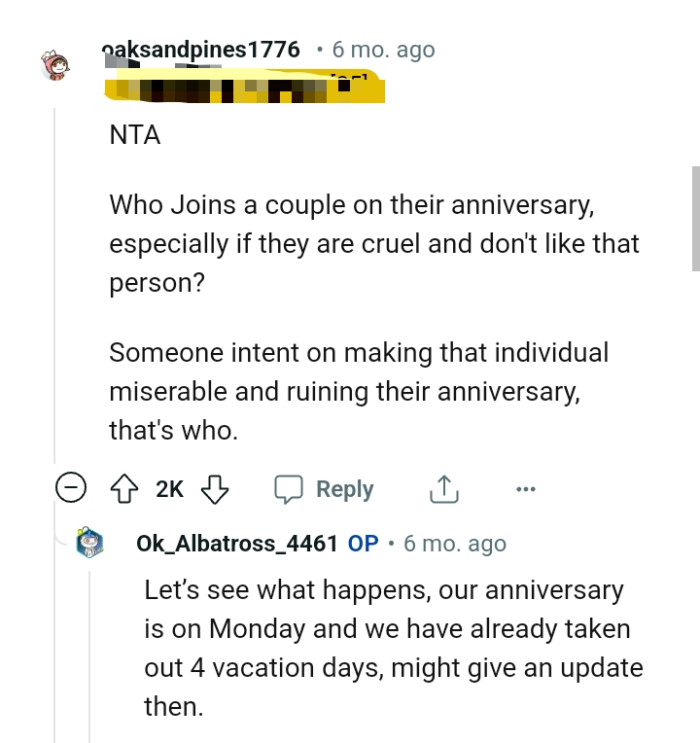Collapse the comment thread with minus button

coord(70,489)
